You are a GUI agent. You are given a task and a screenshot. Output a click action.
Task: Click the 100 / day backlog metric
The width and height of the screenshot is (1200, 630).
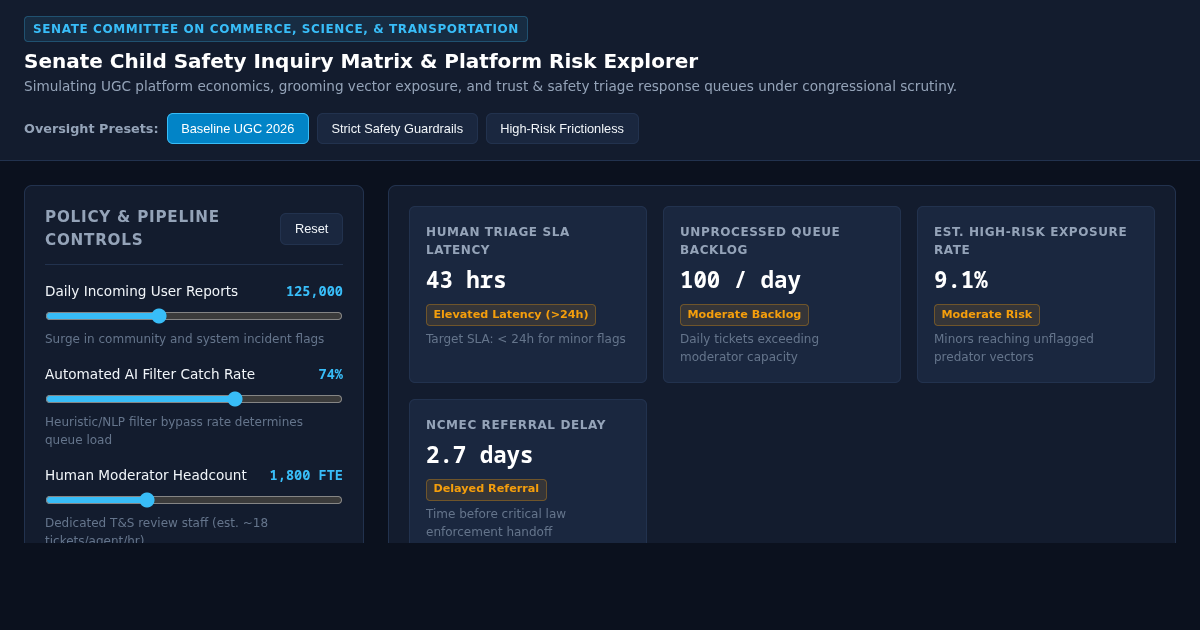[740, 280]
